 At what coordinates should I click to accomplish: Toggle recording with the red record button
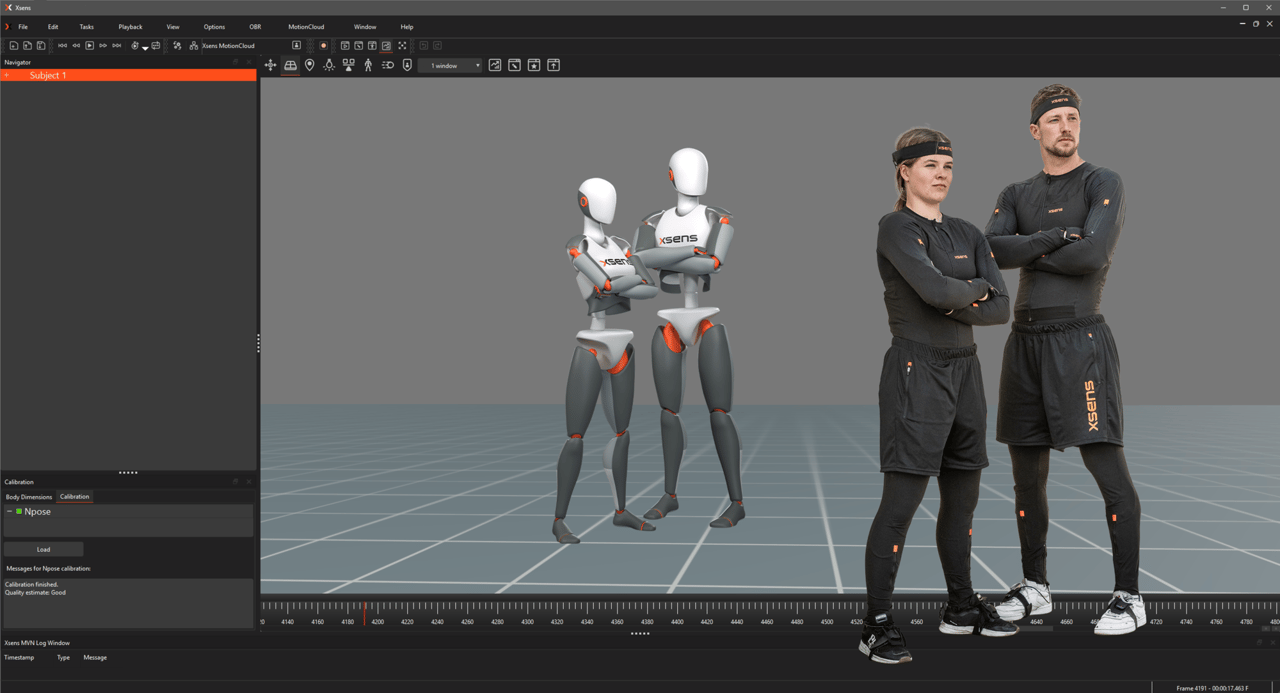coord(323,45)
